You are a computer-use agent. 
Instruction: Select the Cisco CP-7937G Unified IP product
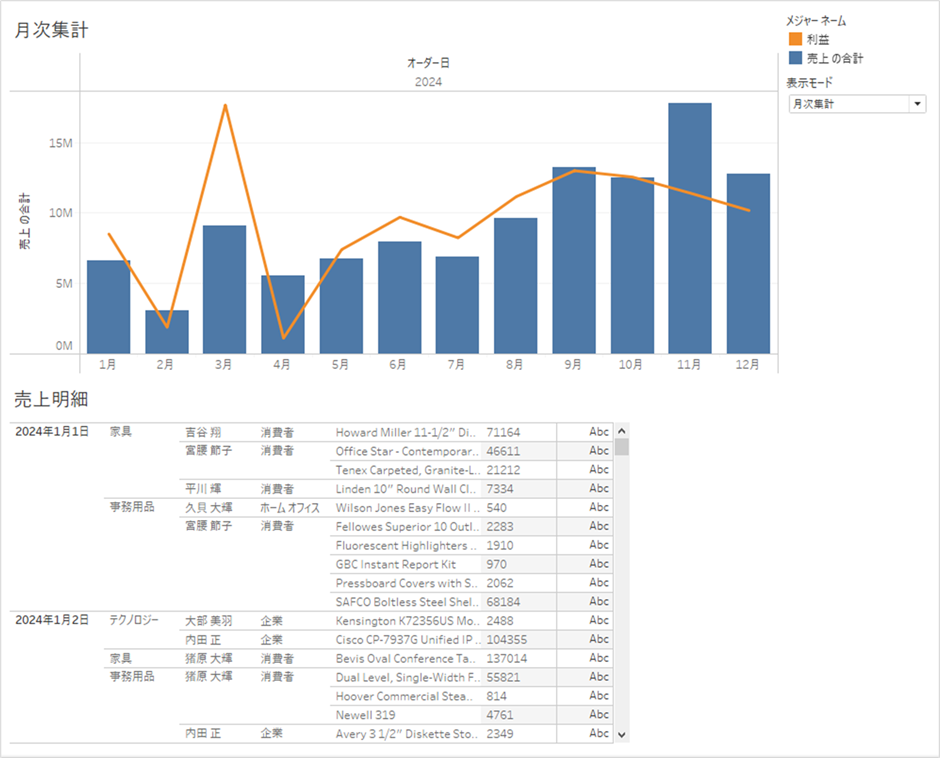click(x=408, y=640)
